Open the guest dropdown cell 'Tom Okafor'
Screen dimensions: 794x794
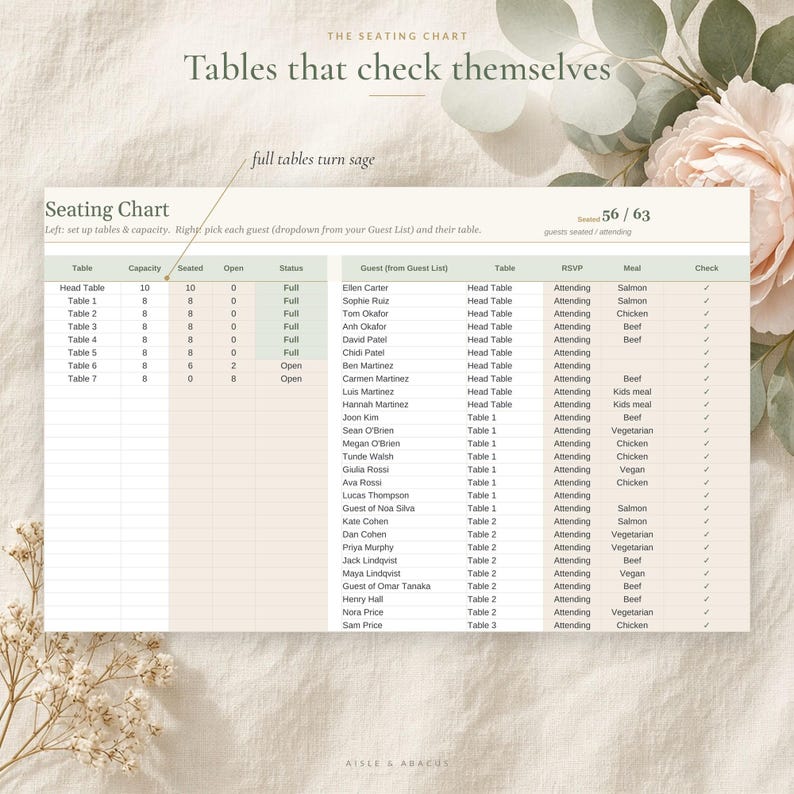coord(404,314)
